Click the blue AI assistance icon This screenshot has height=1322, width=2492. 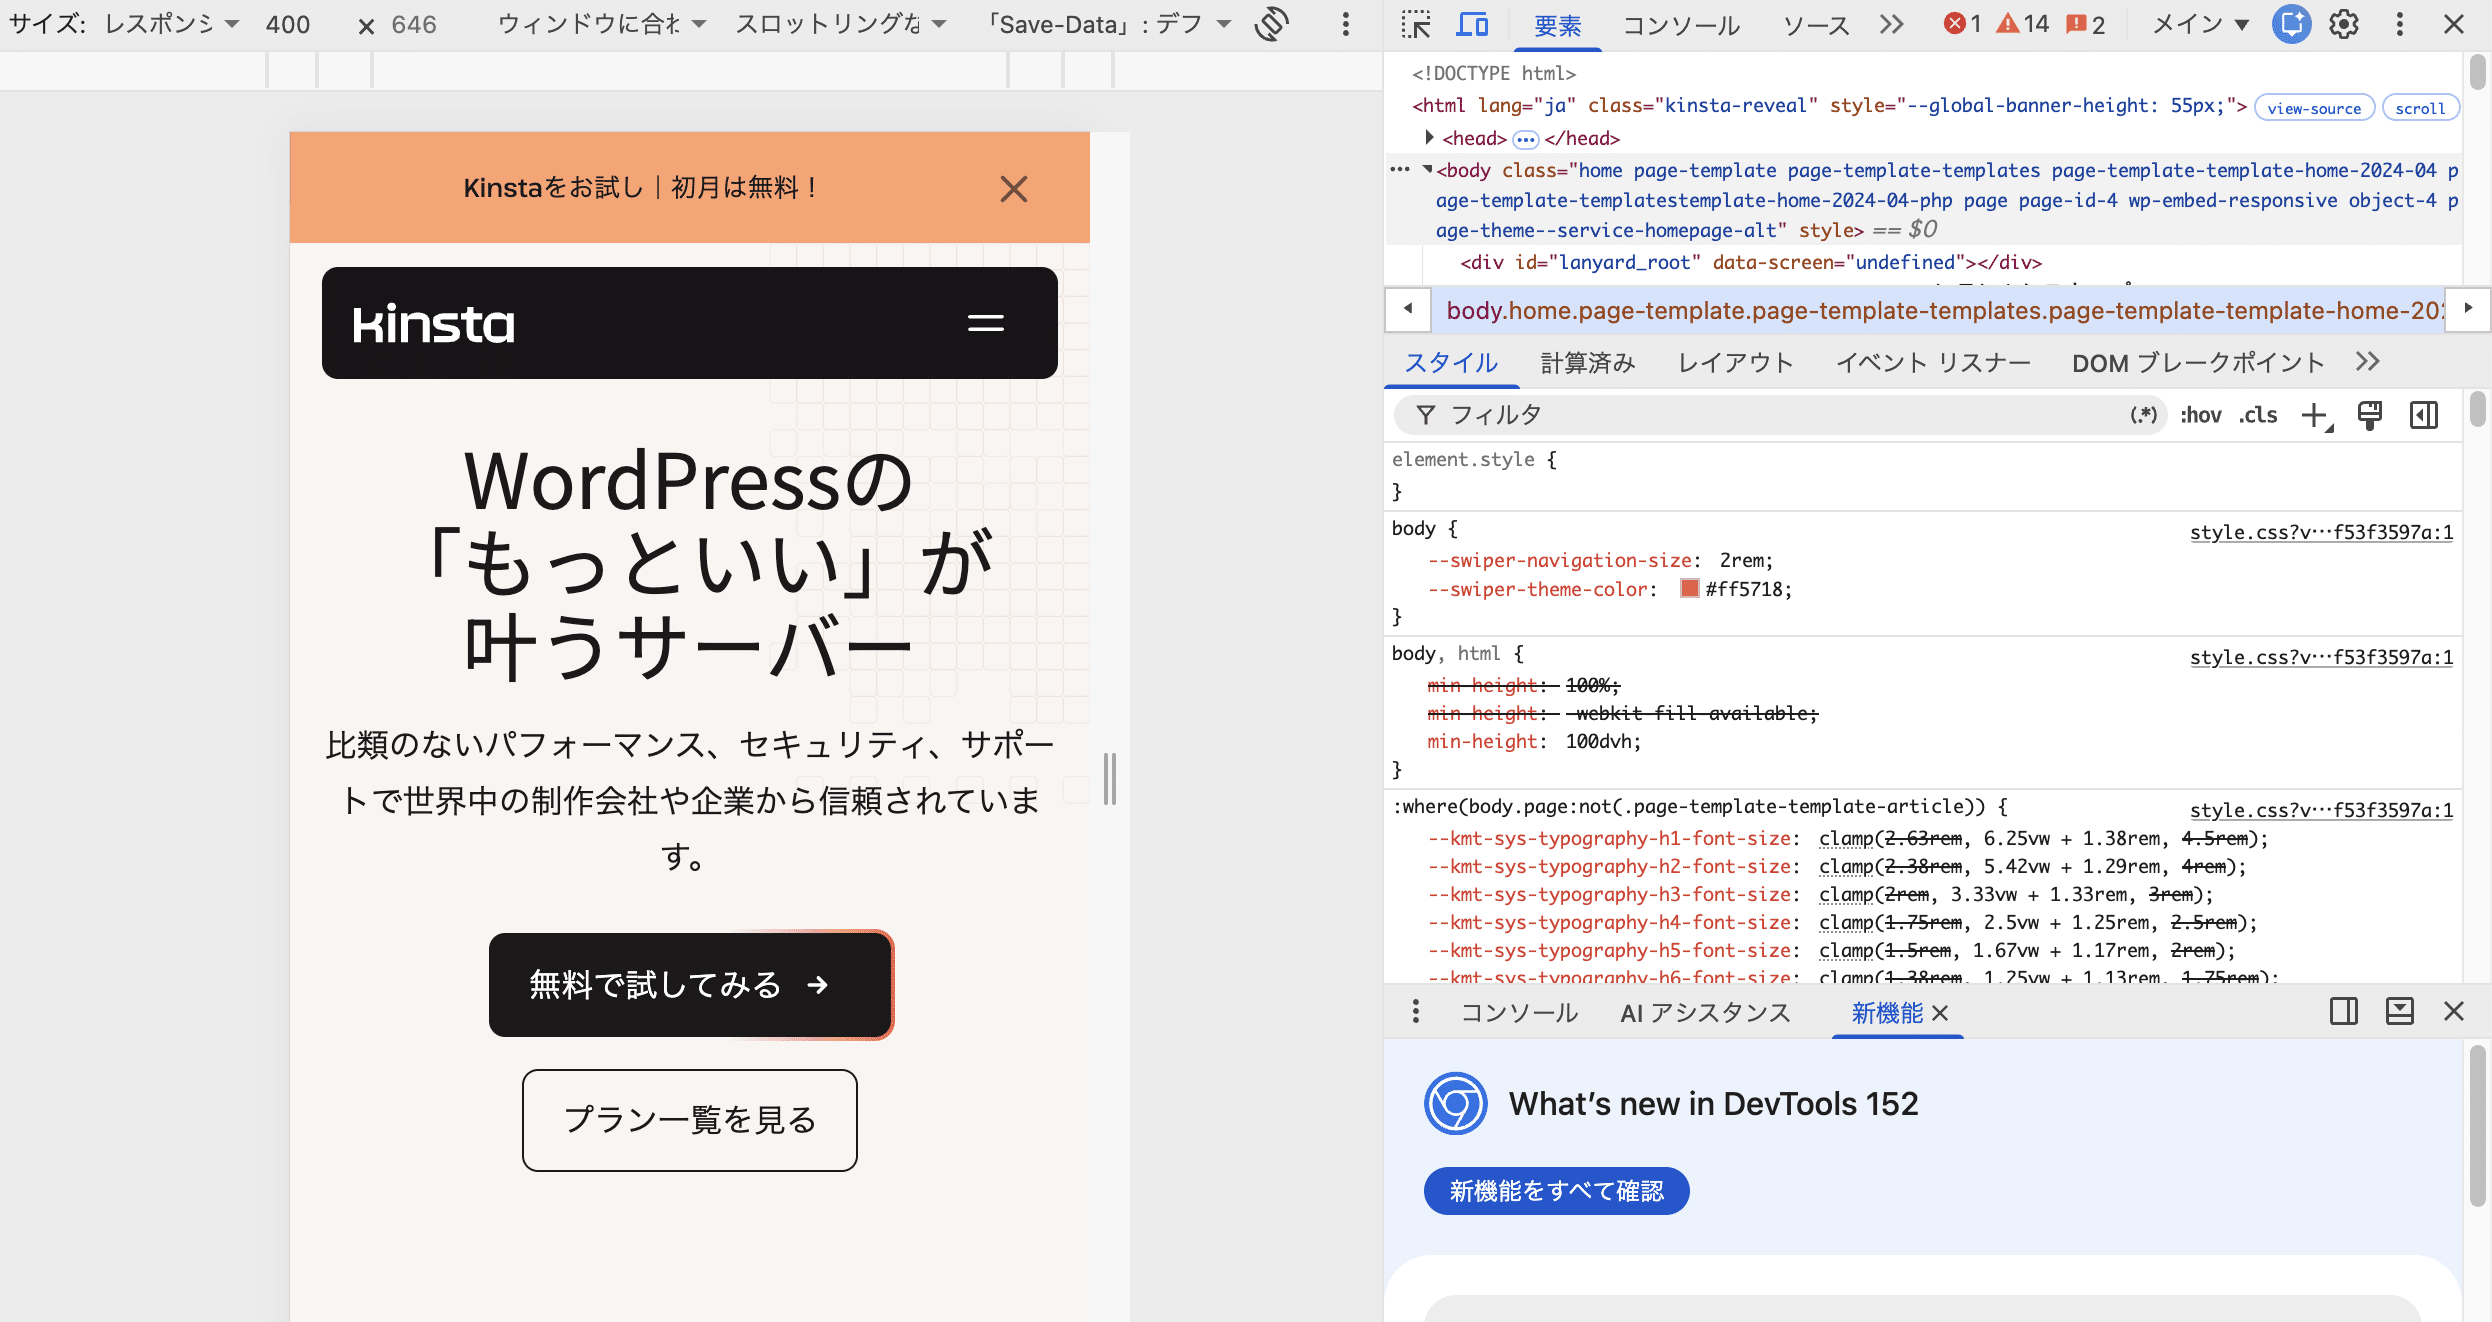click(2291, 24)
